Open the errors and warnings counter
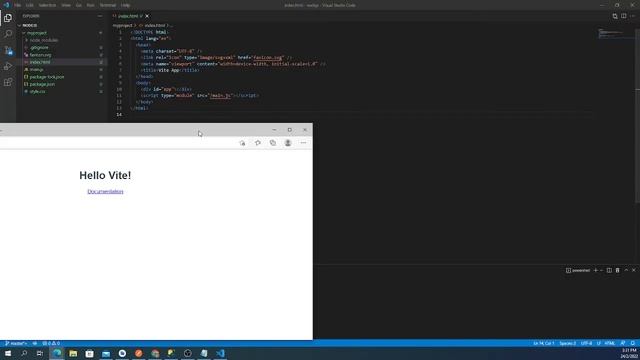Viewport: 640px width, 360px height. click(x=51, y=343)
